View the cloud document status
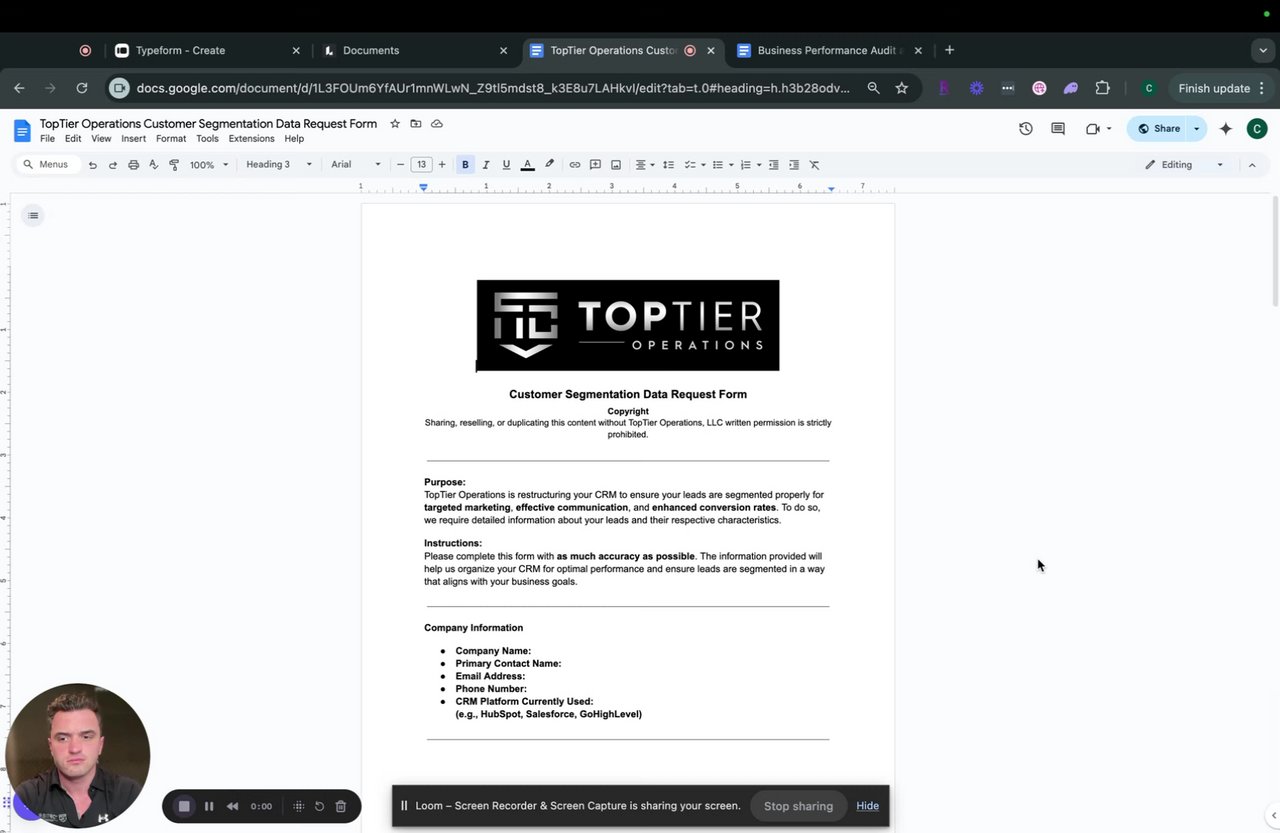The height and width of the screenshot is (833, 1280). pos(437,124)
